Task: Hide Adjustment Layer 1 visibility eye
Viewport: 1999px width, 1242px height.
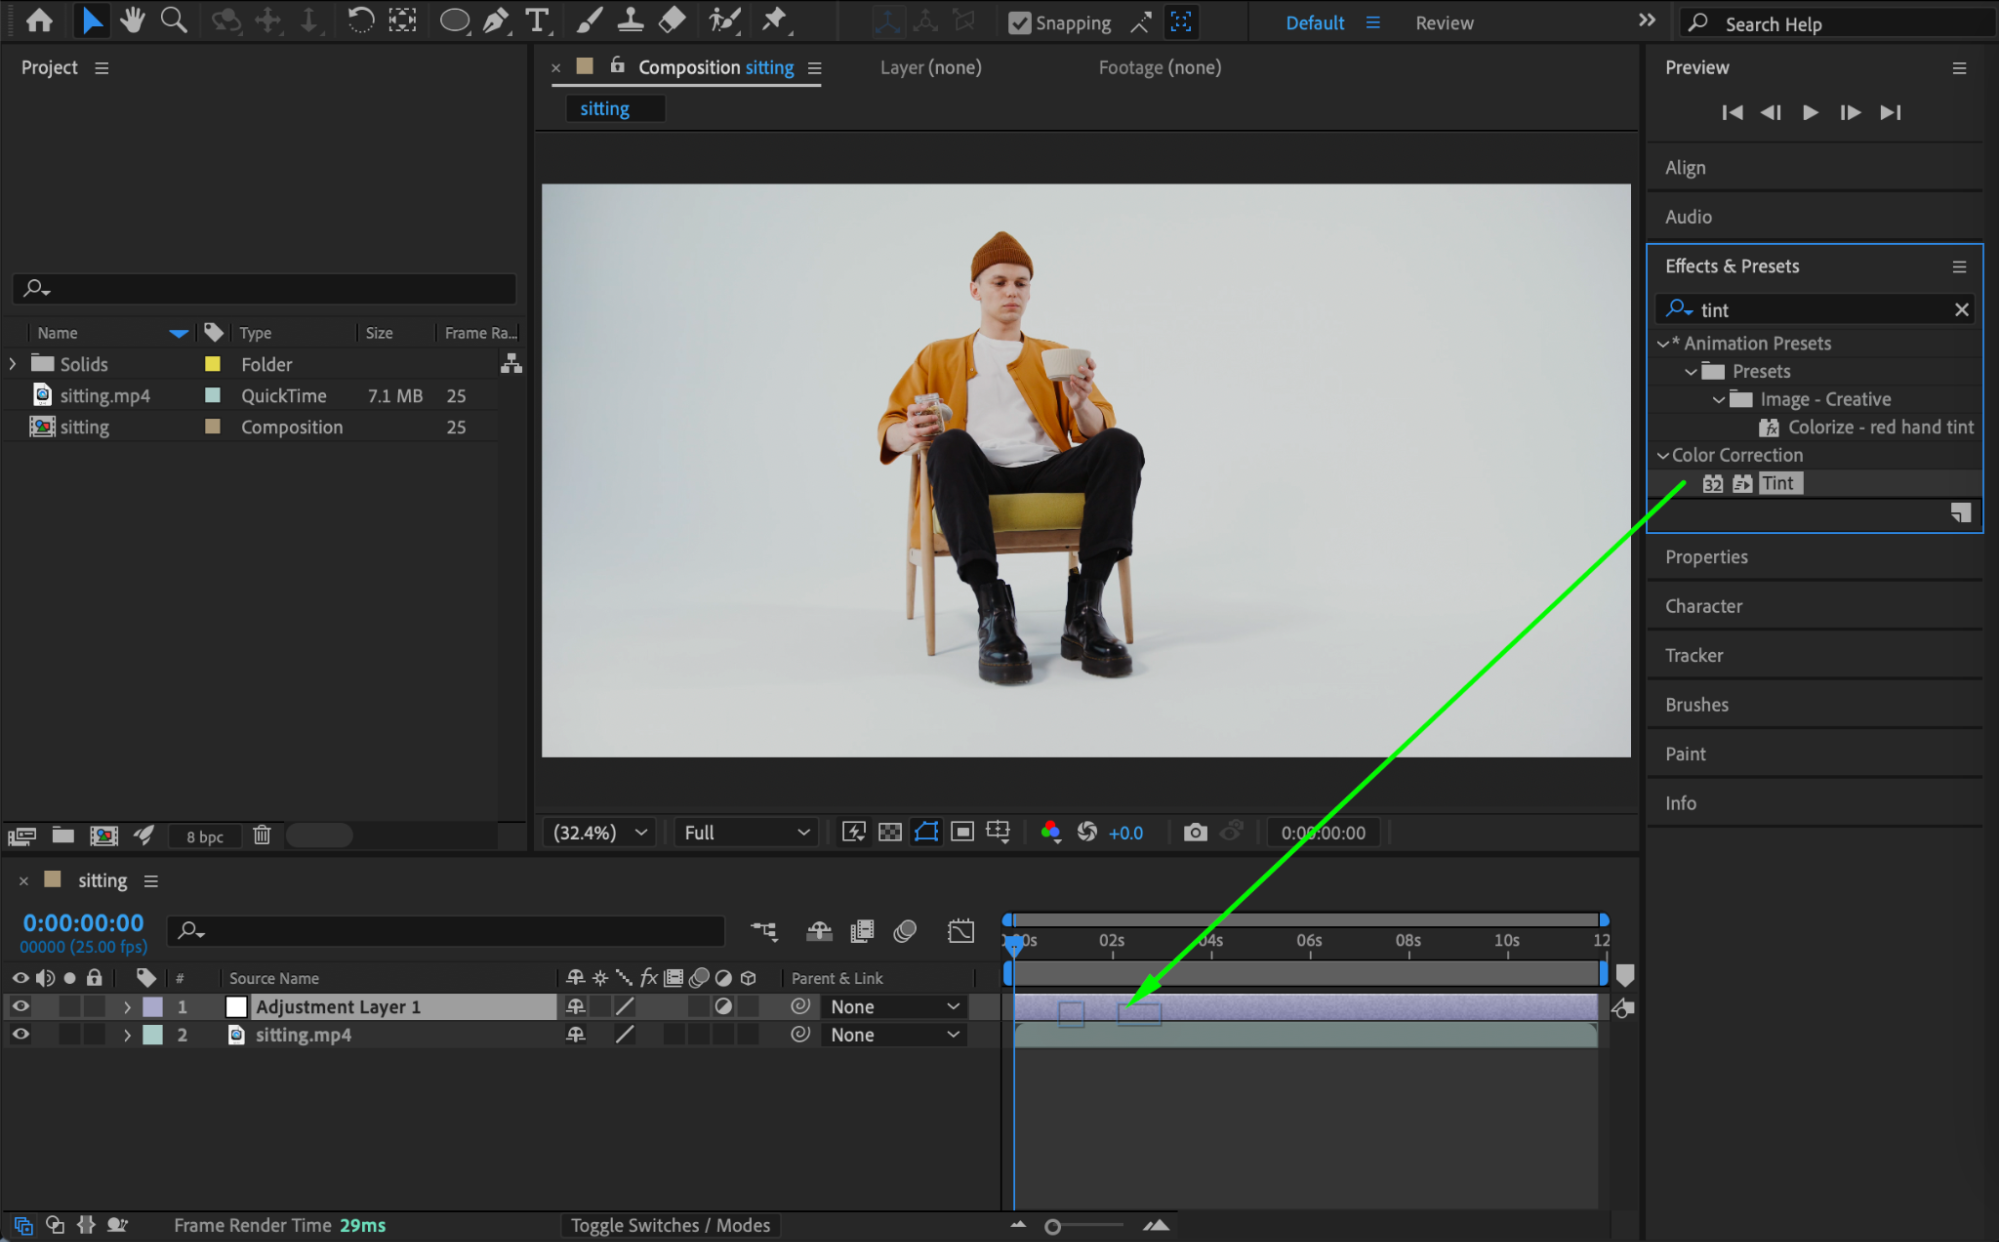Action: coord(20,1006)
